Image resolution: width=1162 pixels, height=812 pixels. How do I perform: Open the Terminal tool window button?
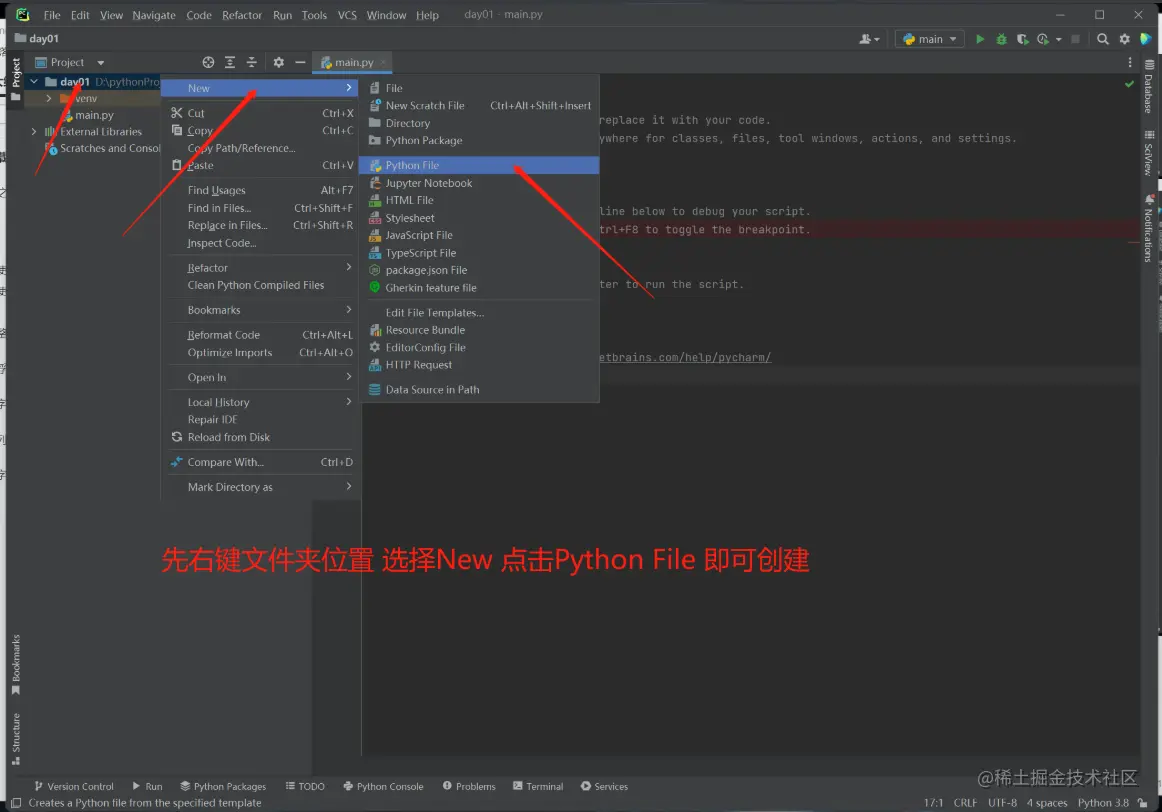[x=538, y=786]
